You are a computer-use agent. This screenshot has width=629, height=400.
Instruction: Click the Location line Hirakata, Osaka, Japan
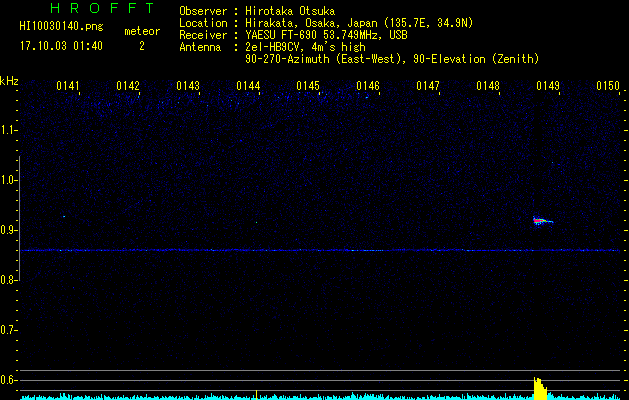point(326,23)
